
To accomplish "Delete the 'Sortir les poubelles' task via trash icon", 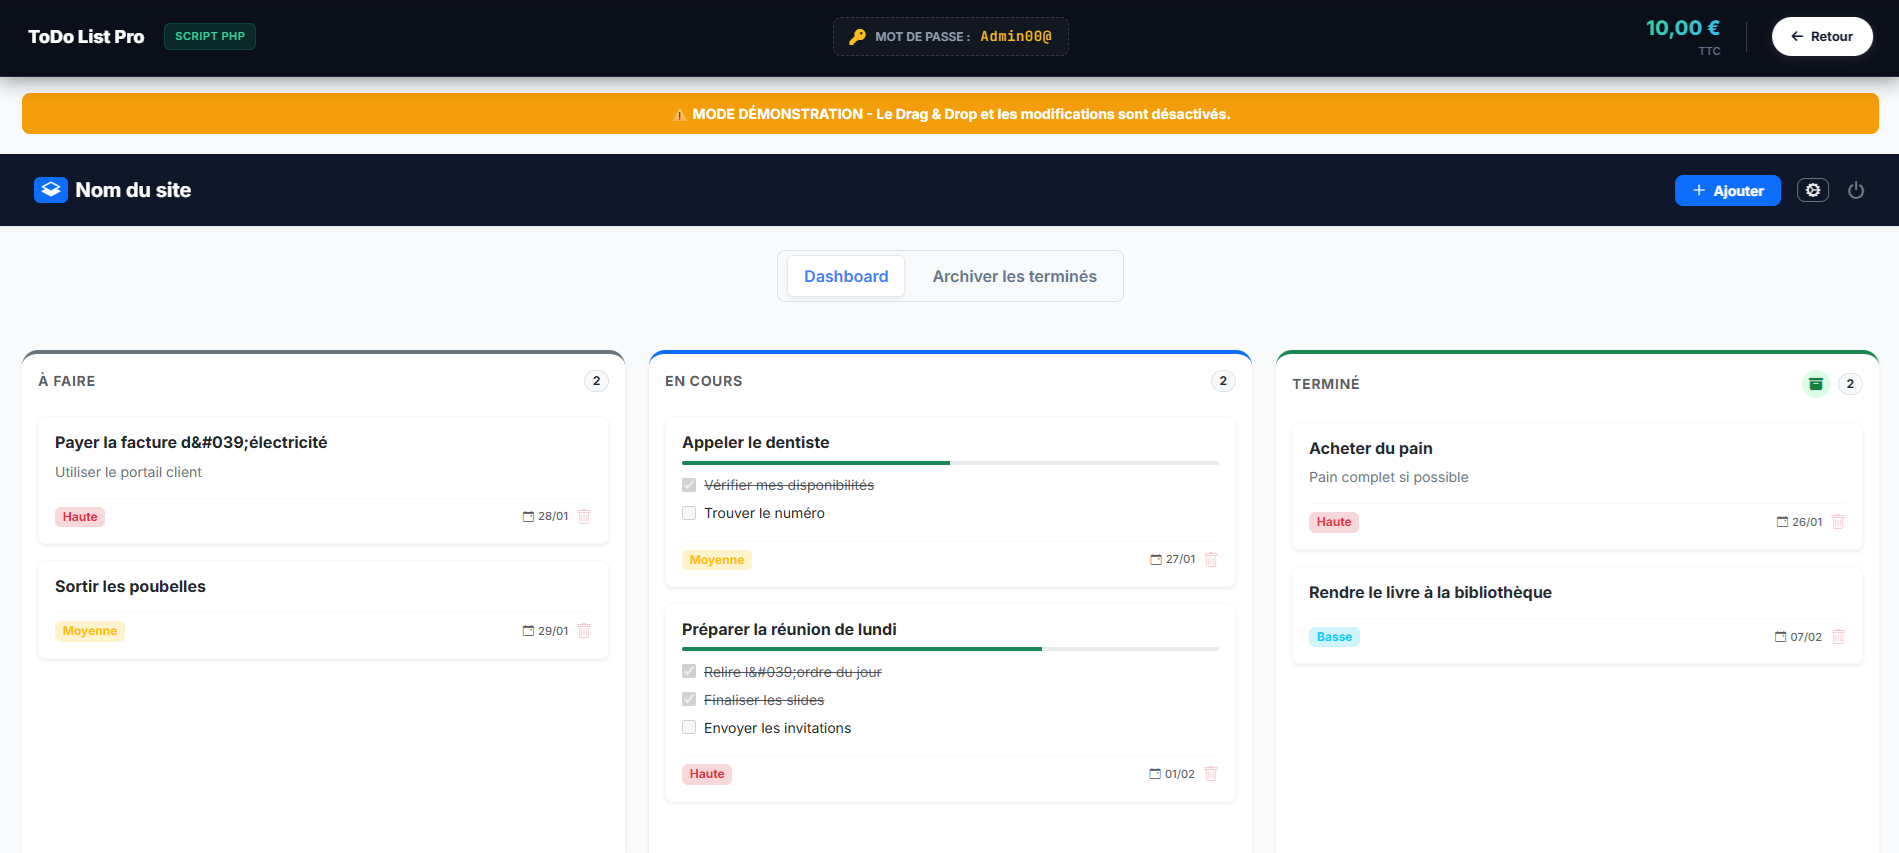I will [584, 631].
